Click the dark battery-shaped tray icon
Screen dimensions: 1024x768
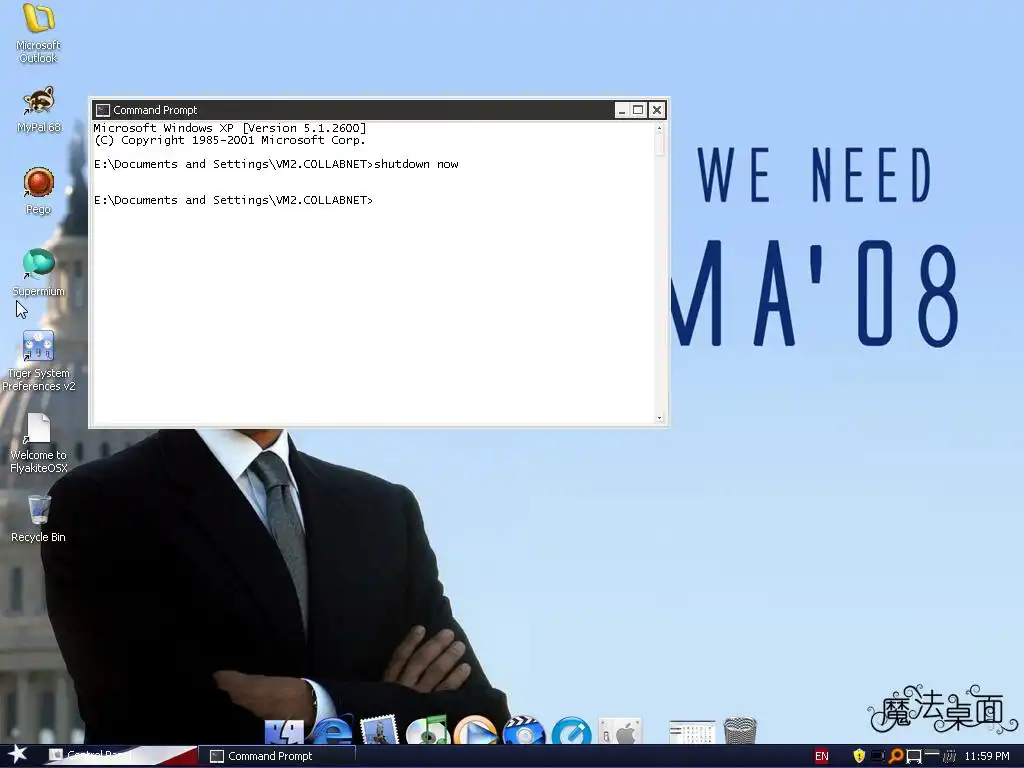878,756
